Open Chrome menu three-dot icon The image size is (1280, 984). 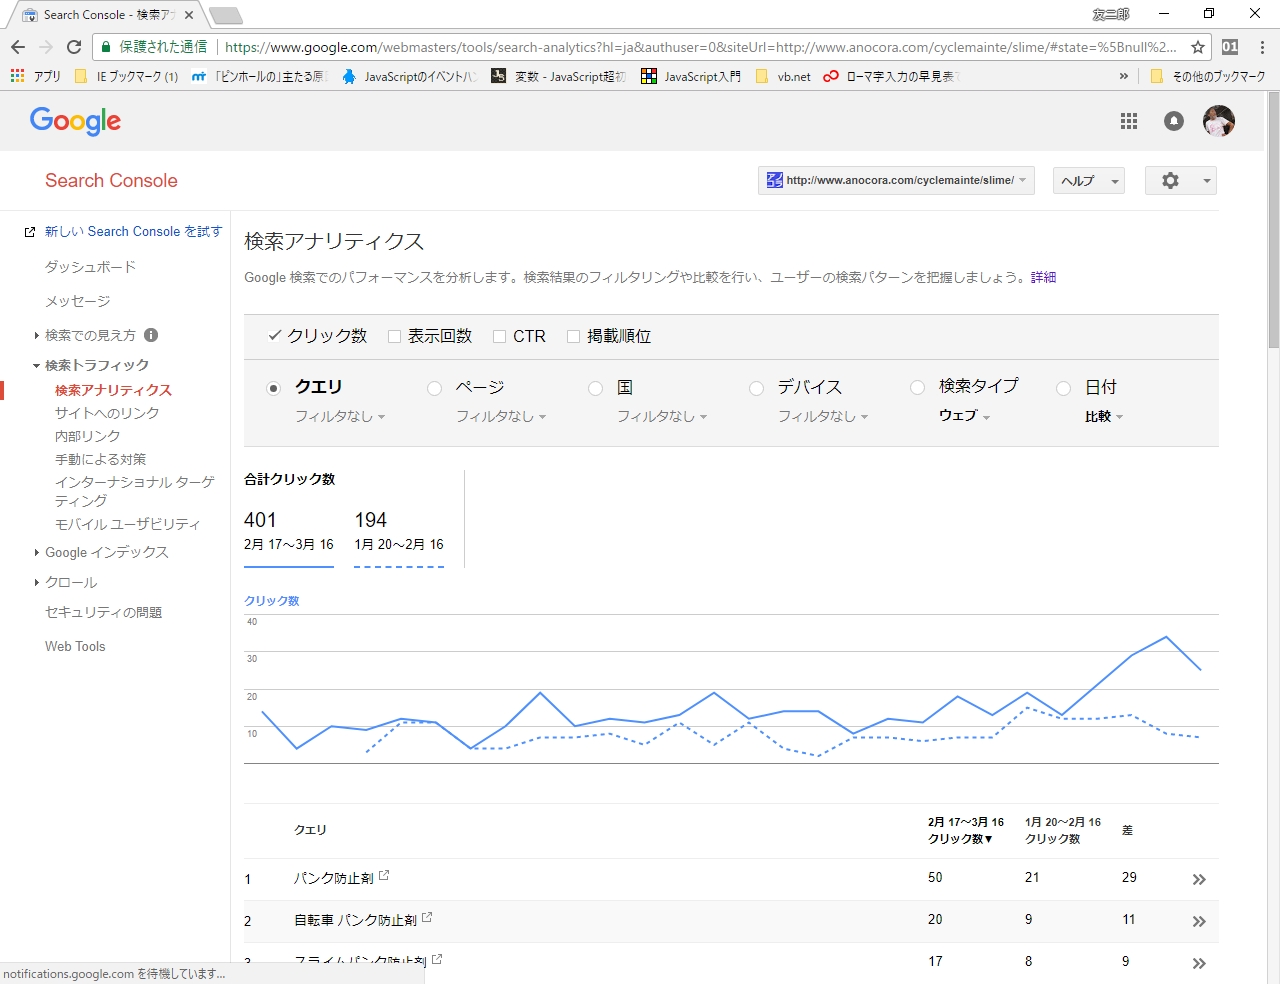(x=1262, y=47)
